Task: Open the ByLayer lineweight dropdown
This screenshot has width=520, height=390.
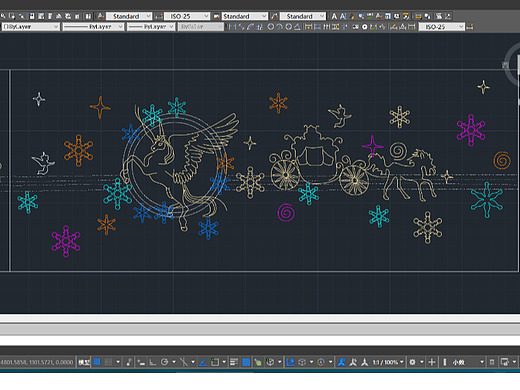Action: pyautogui.click(x=151, y=27)
